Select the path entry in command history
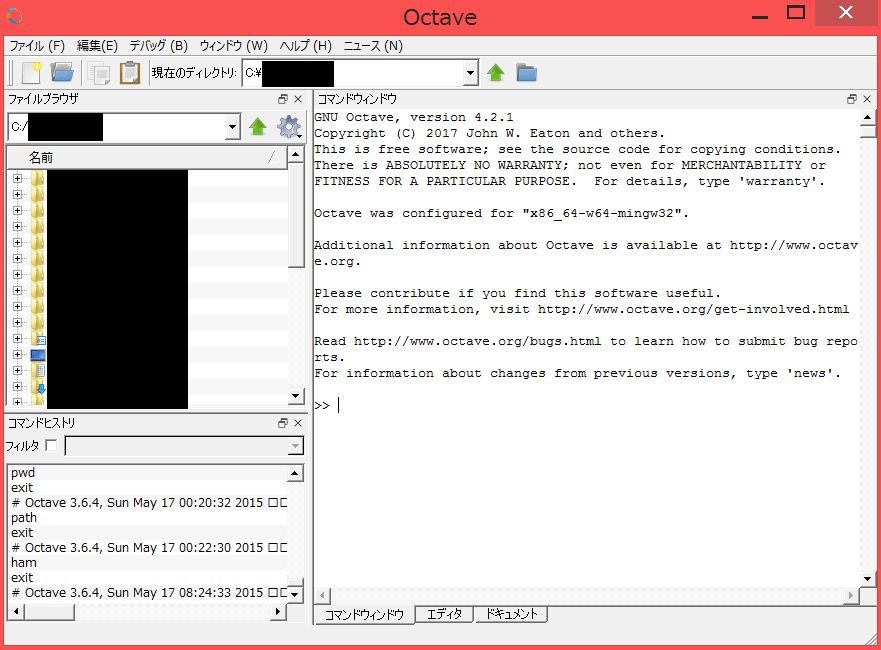 pos(148,517)
